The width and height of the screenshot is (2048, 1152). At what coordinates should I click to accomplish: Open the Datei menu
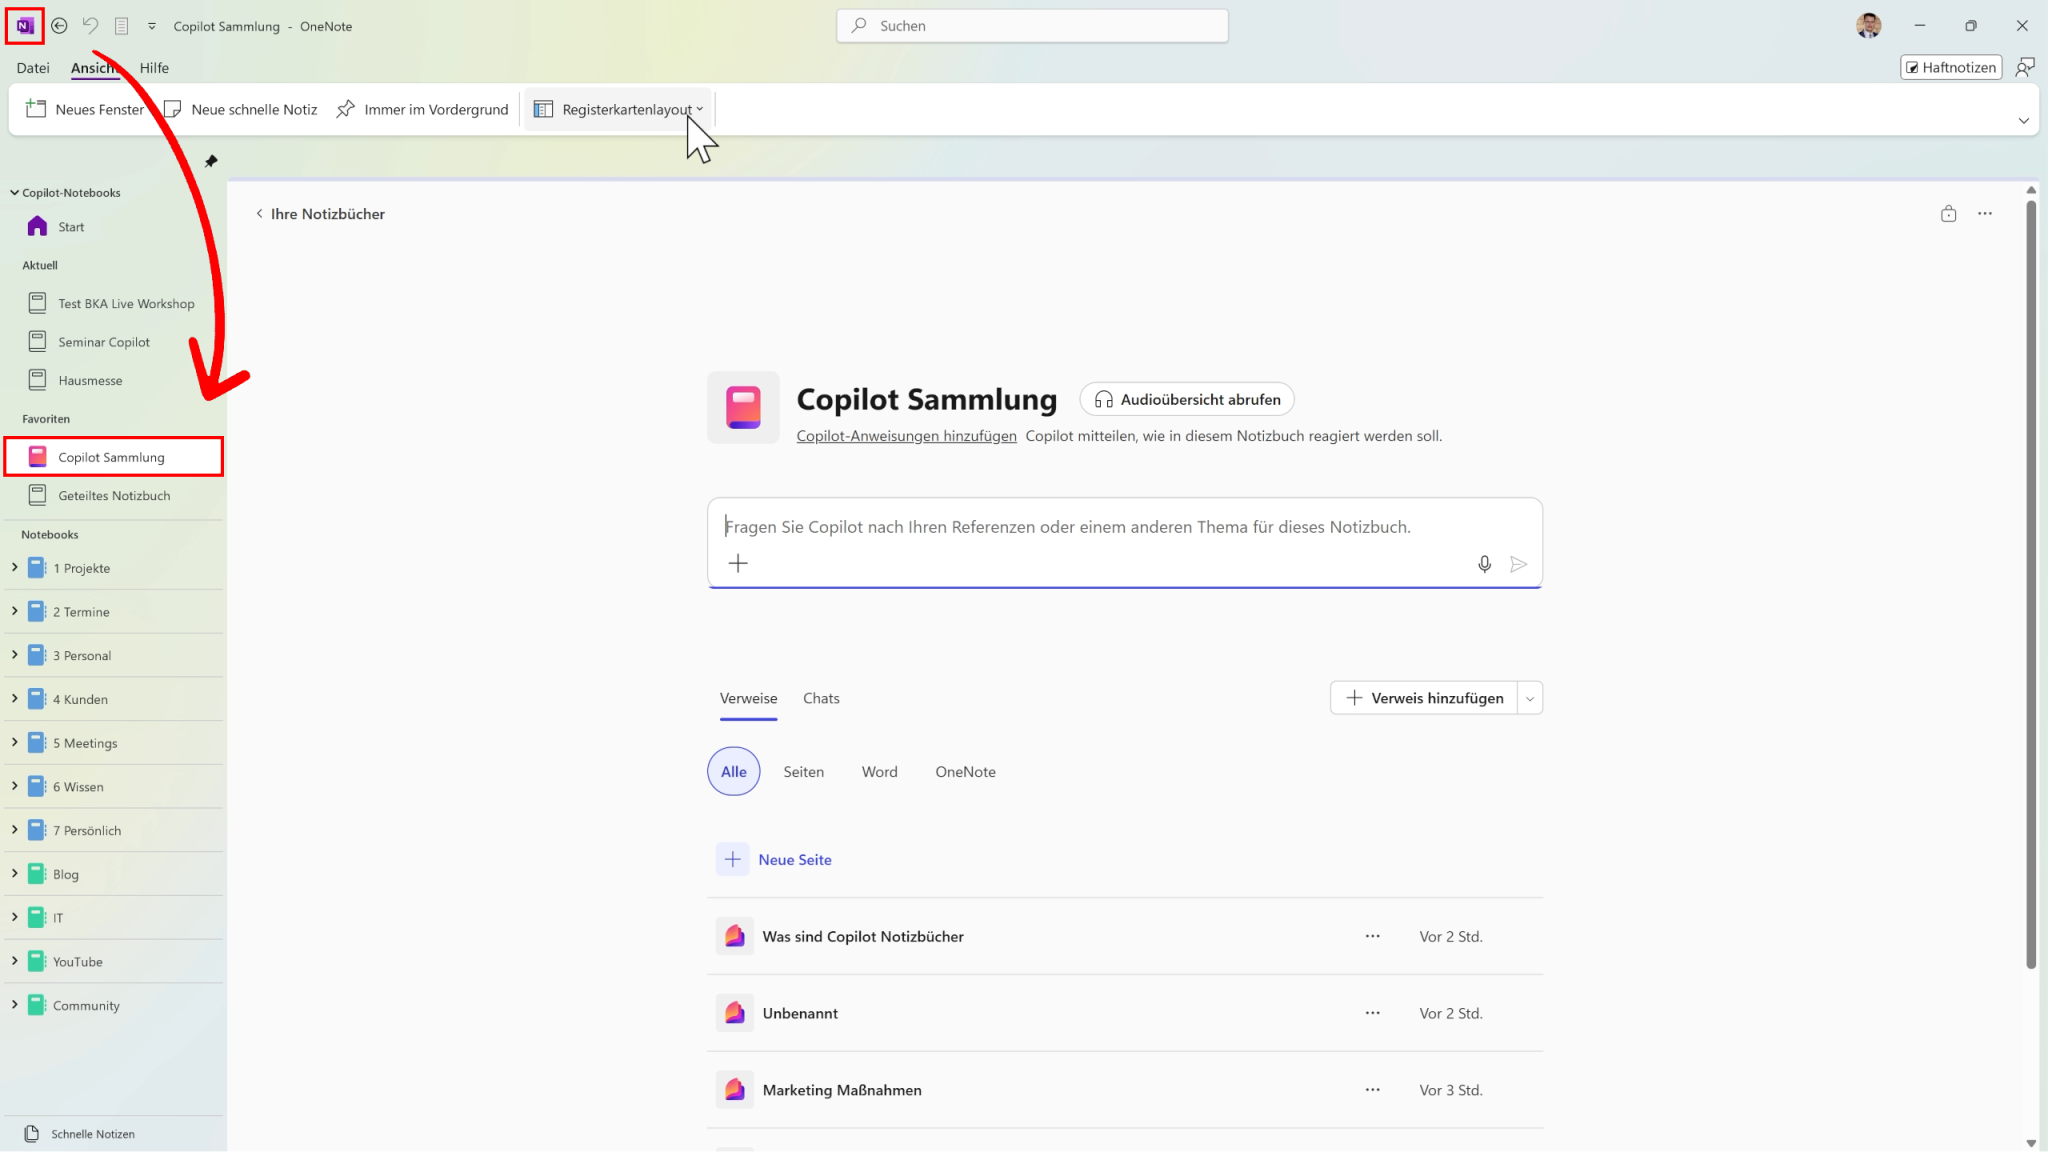coord(32,67)
